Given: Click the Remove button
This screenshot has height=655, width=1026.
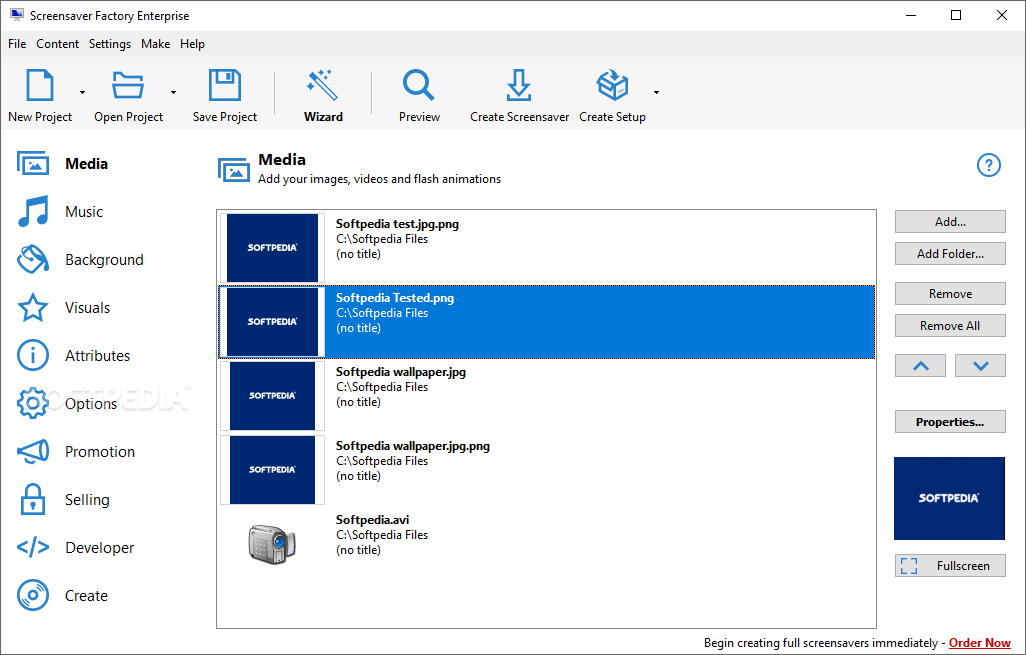Looking at the screenshot, I should click(950, 294).
